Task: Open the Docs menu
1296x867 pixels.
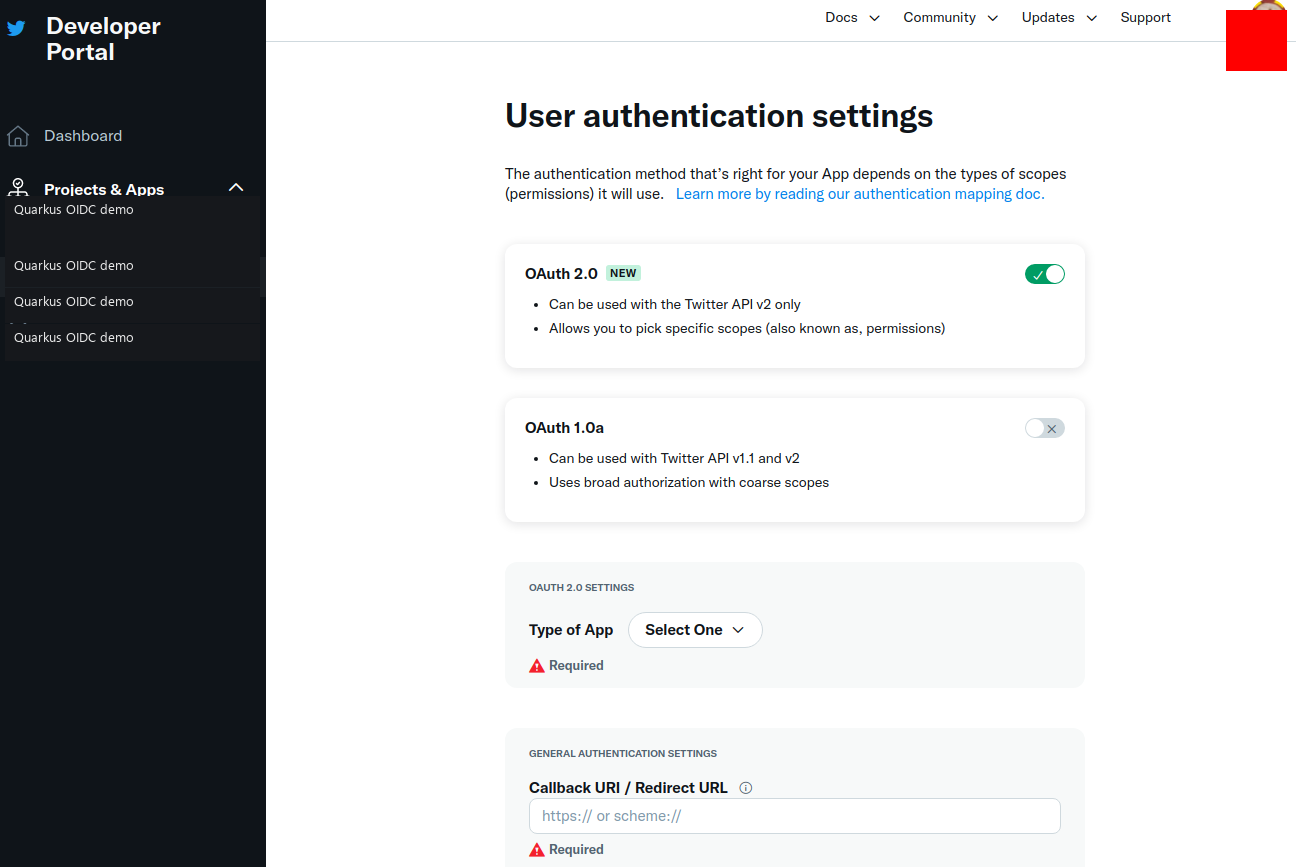Action: 852,18
